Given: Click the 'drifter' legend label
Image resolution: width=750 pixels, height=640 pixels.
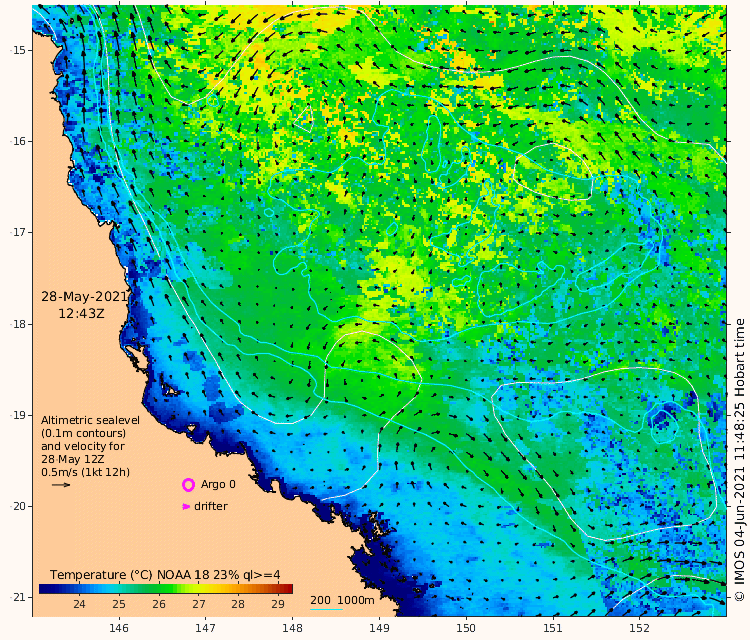Looking at the screenshot, I should 211,506.
